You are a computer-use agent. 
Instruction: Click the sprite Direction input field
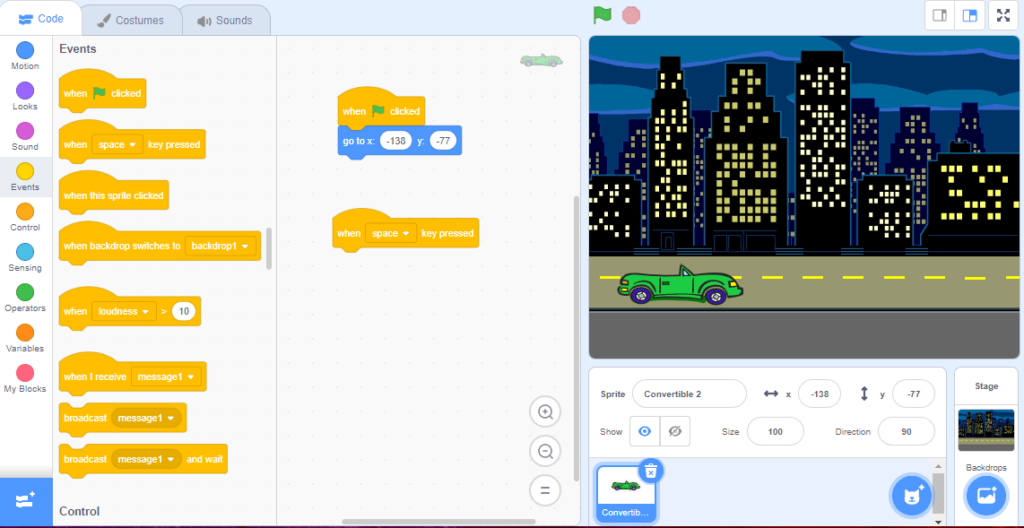point(905,431)
